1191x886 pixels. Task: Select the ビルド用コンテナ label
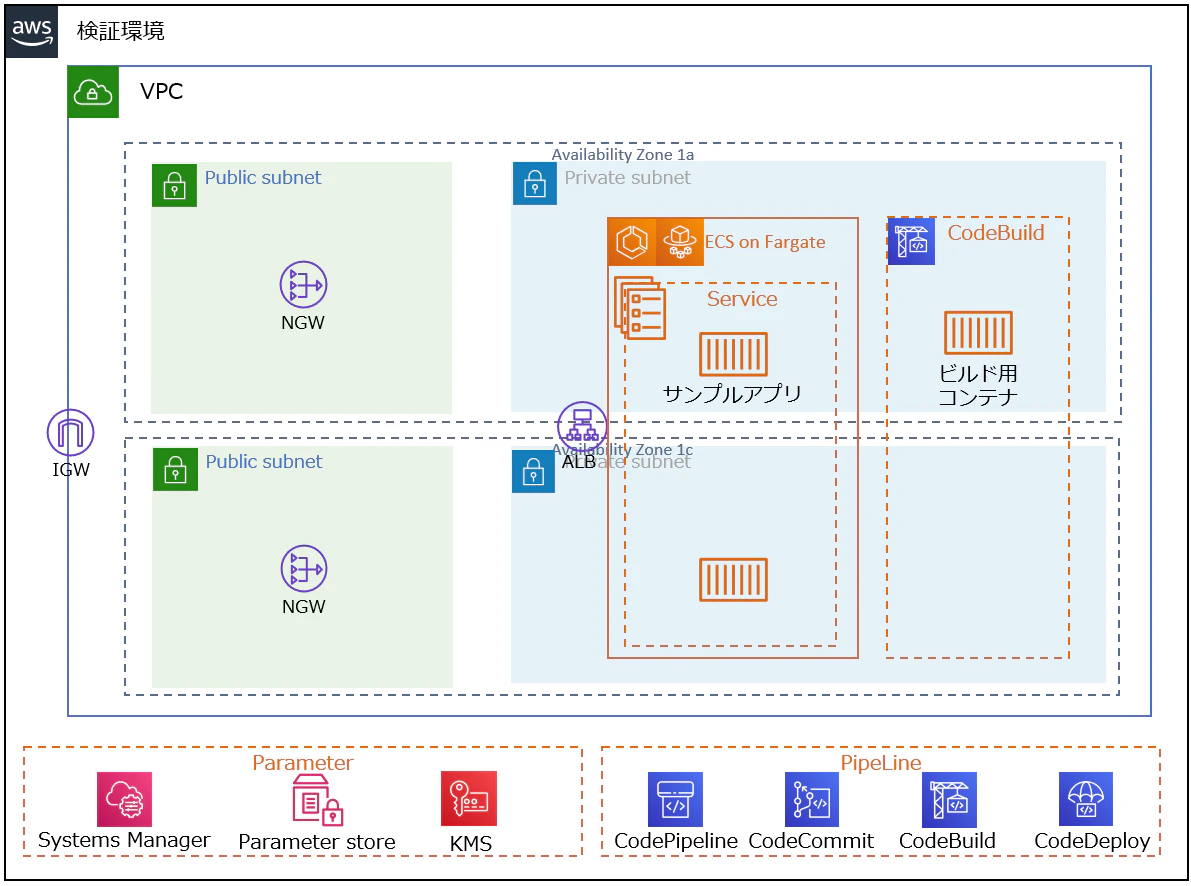(978, 385)
